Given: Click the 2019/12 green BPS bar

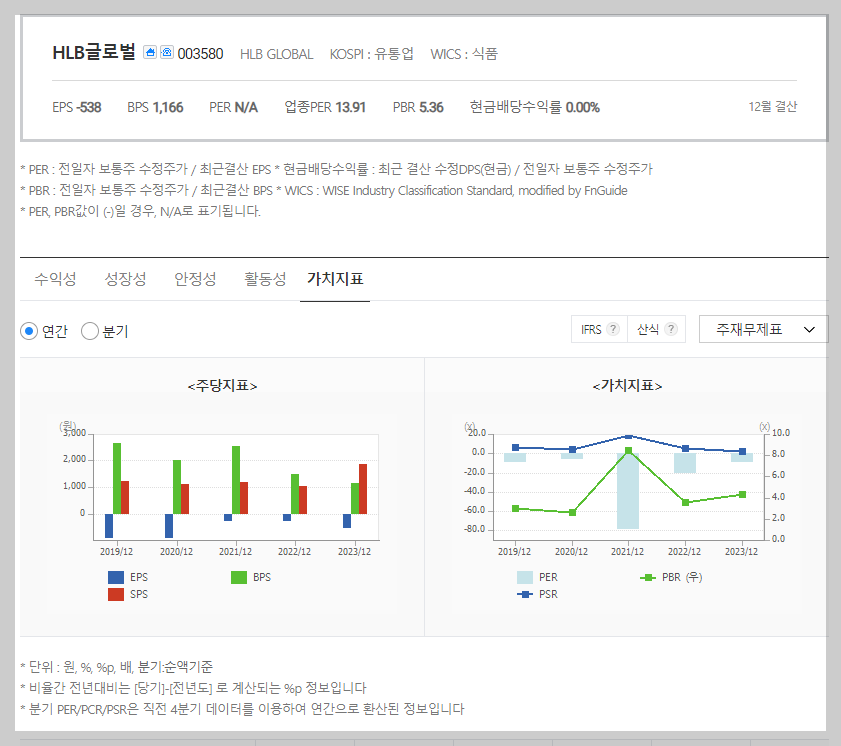Looking at the screenshot, I should click(x=117, y=478).
